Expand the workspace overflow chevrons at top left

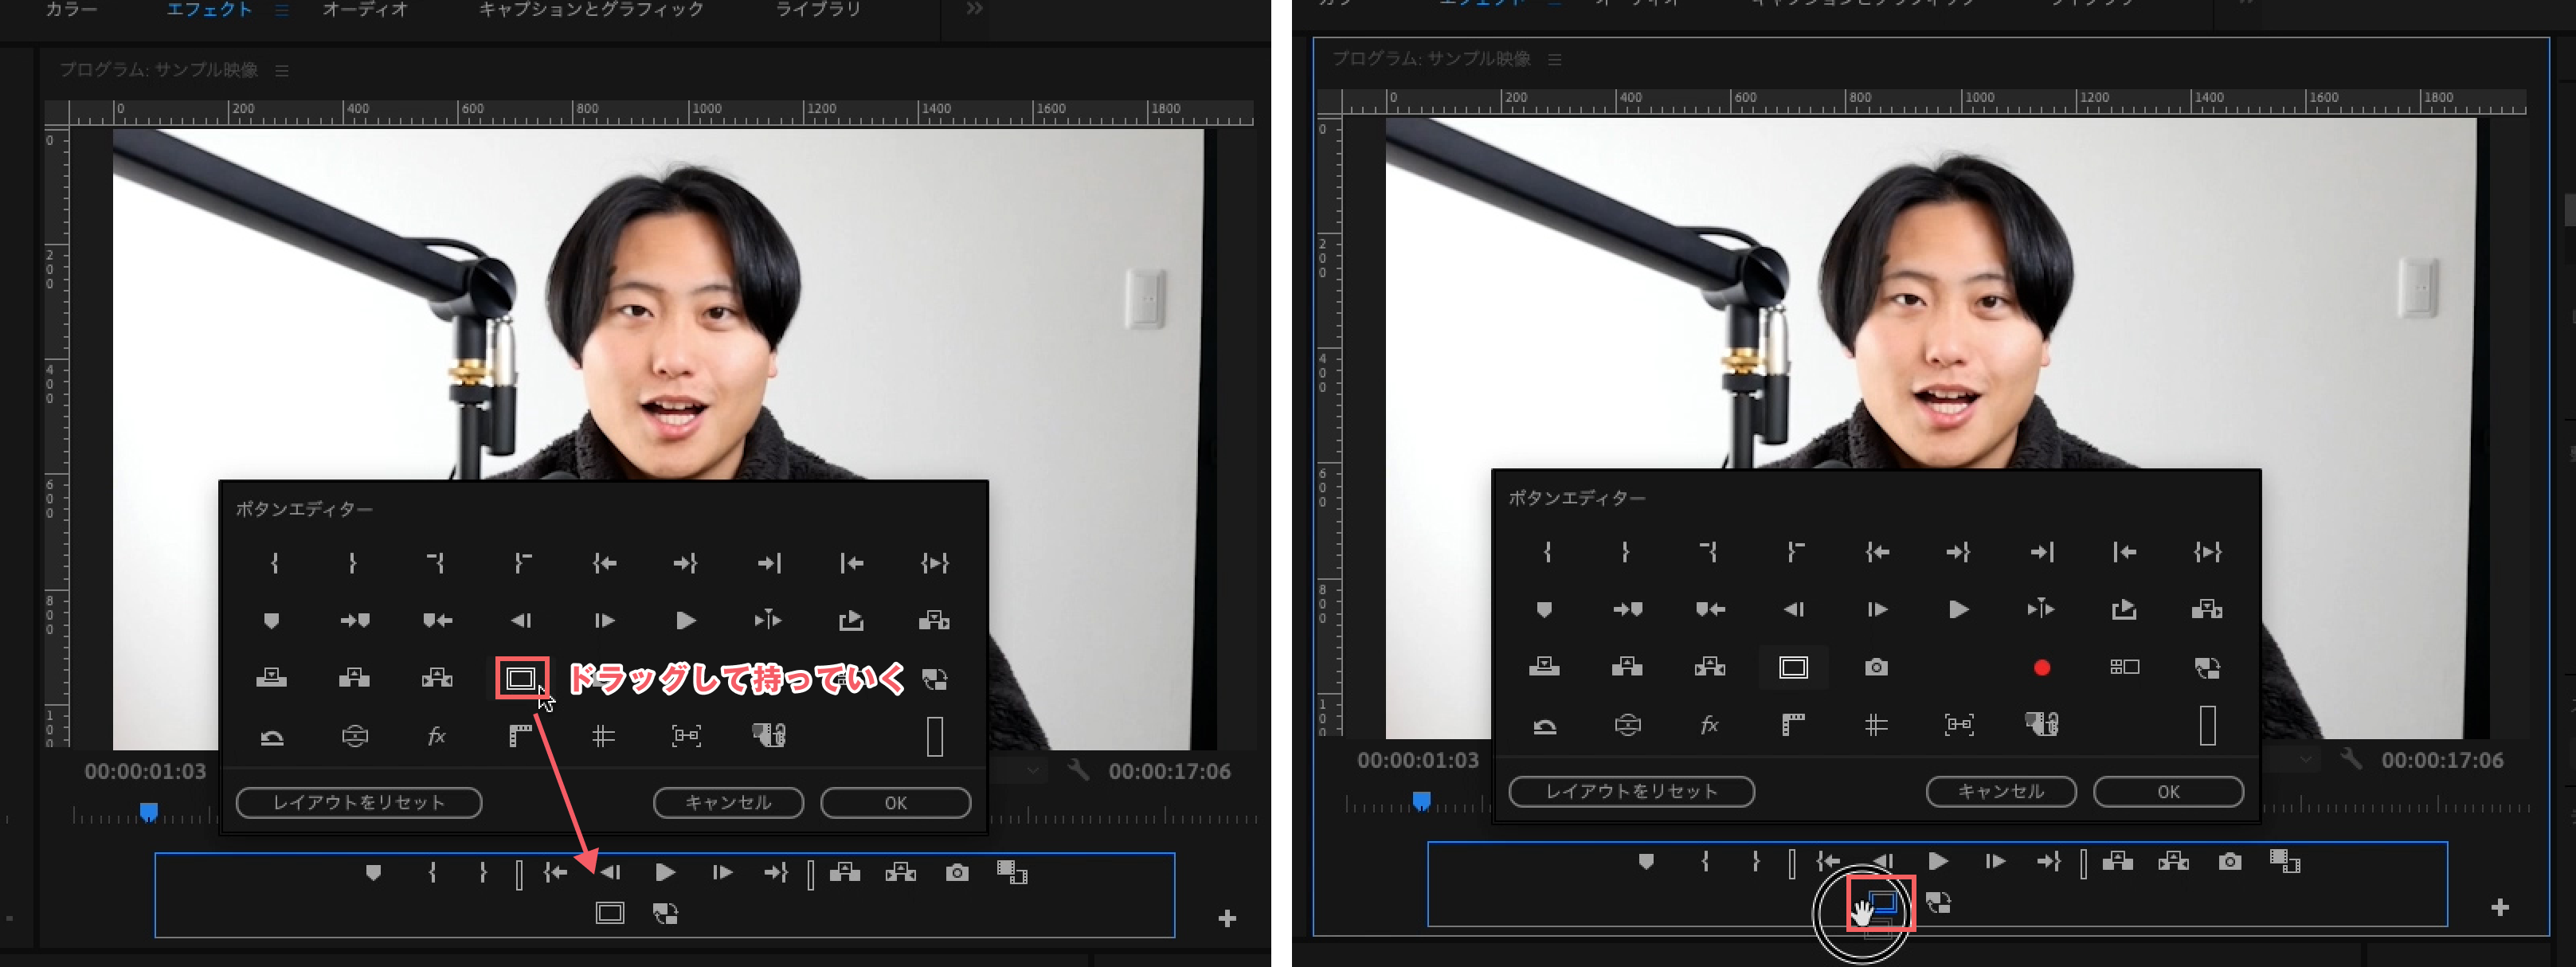coord(974,9)
